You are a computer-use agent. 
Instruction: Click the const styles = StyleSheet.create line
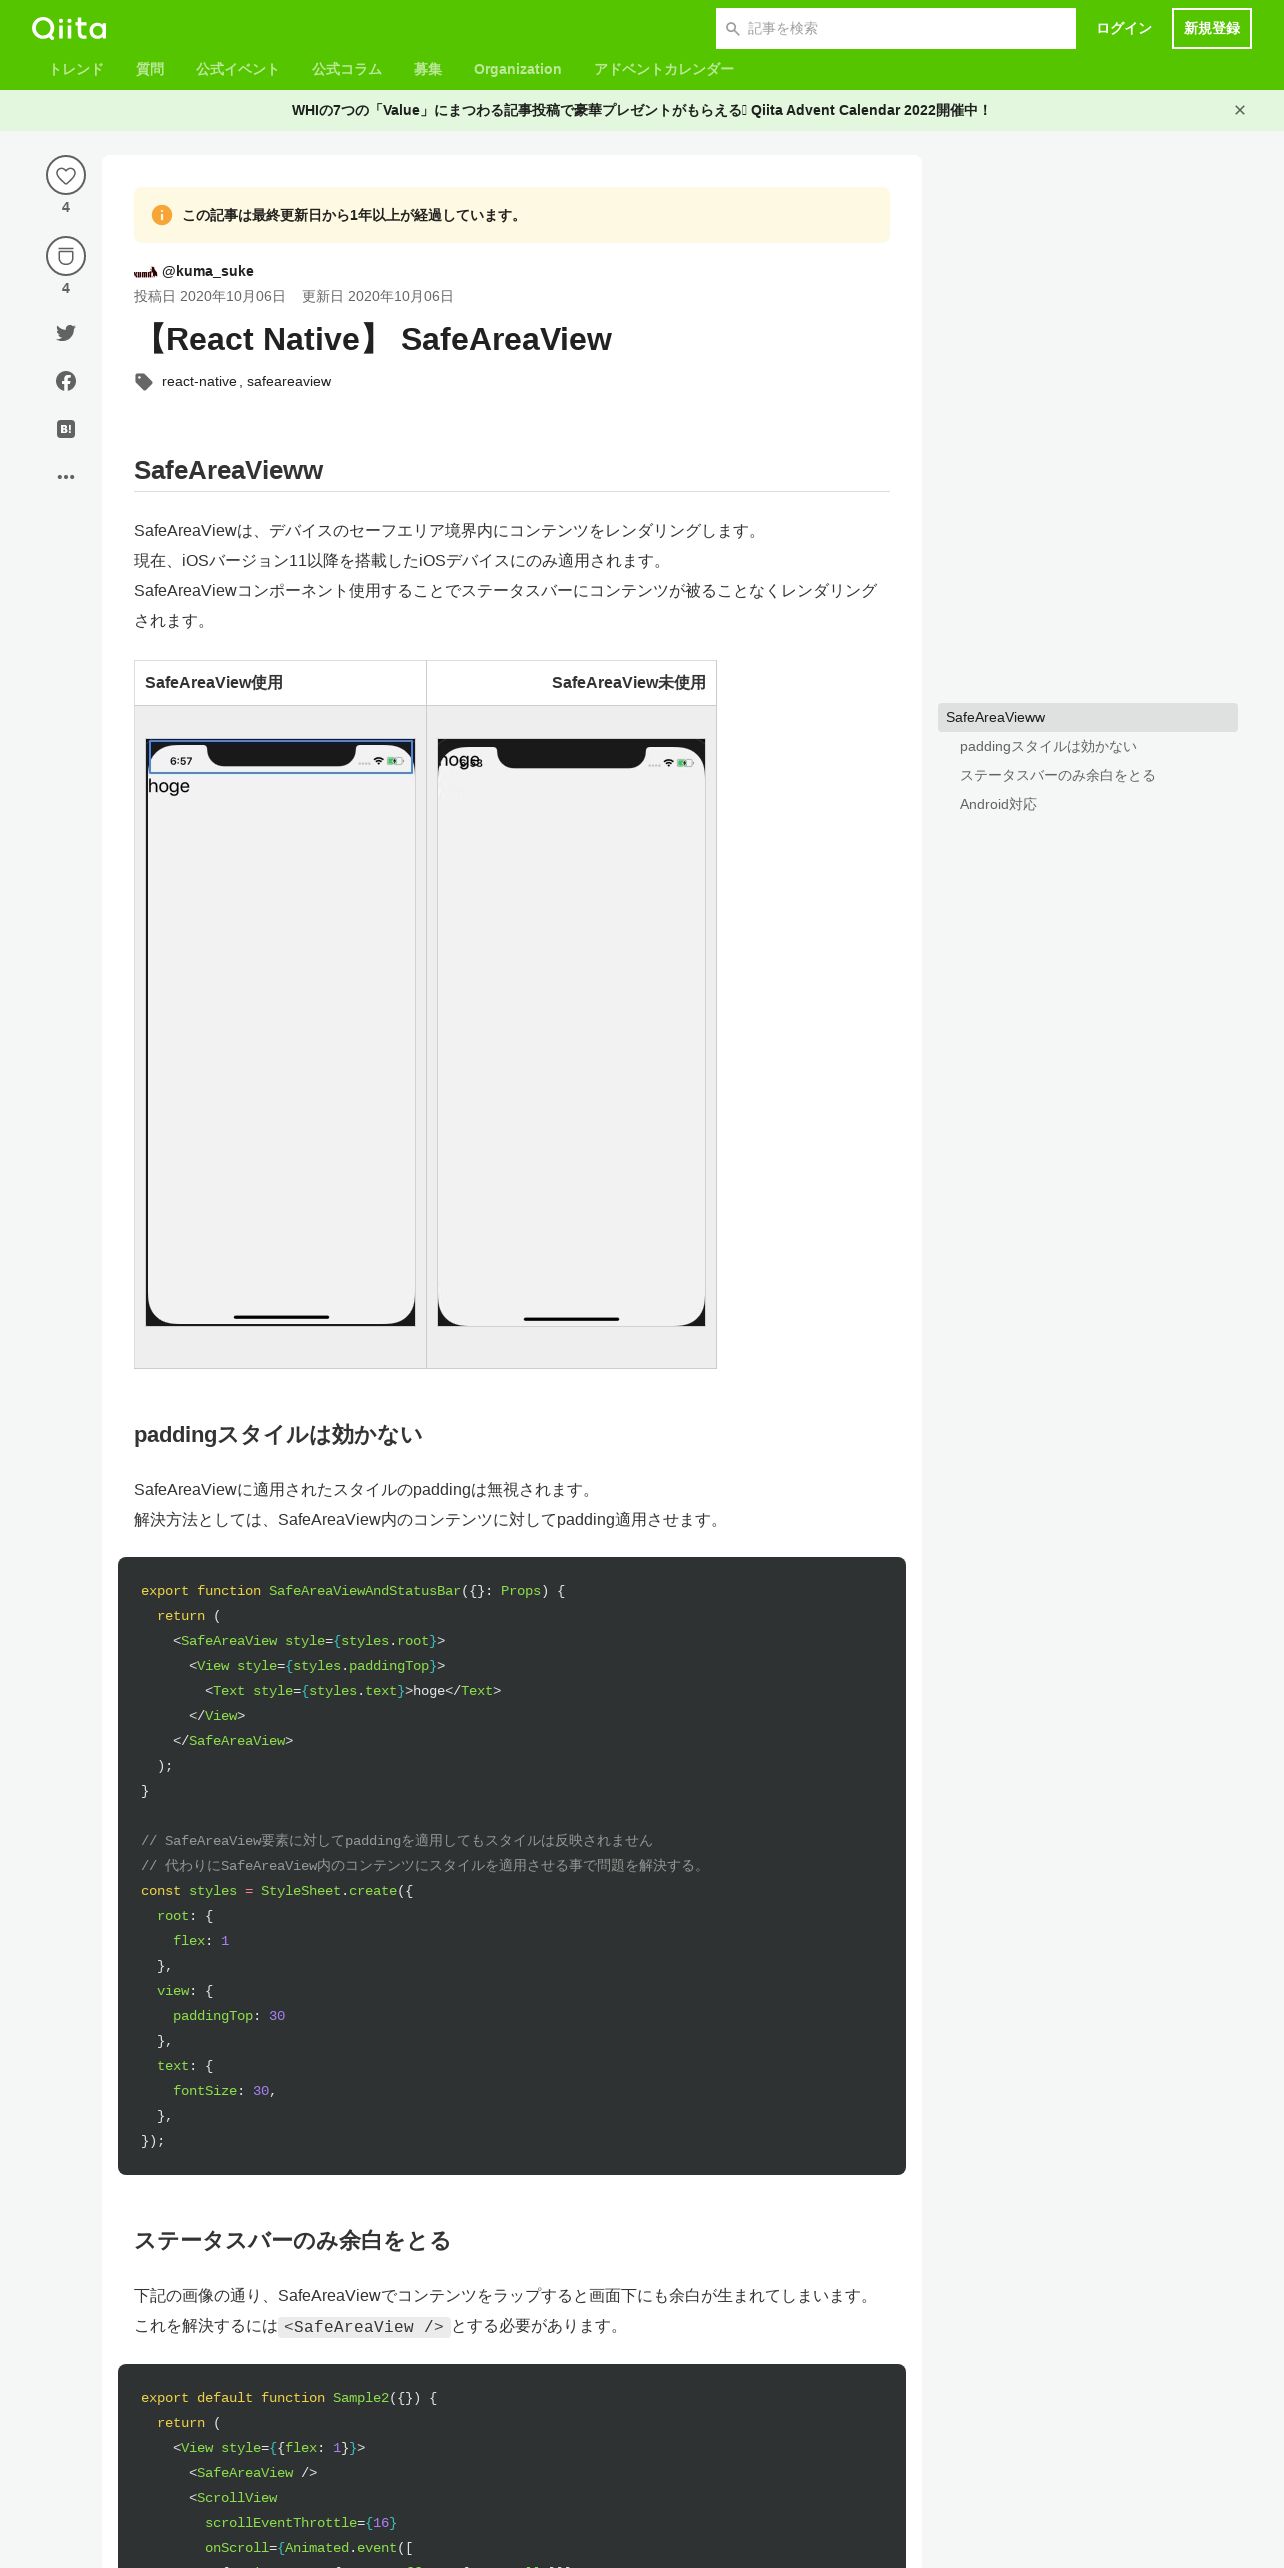(x=277, y=1891)
